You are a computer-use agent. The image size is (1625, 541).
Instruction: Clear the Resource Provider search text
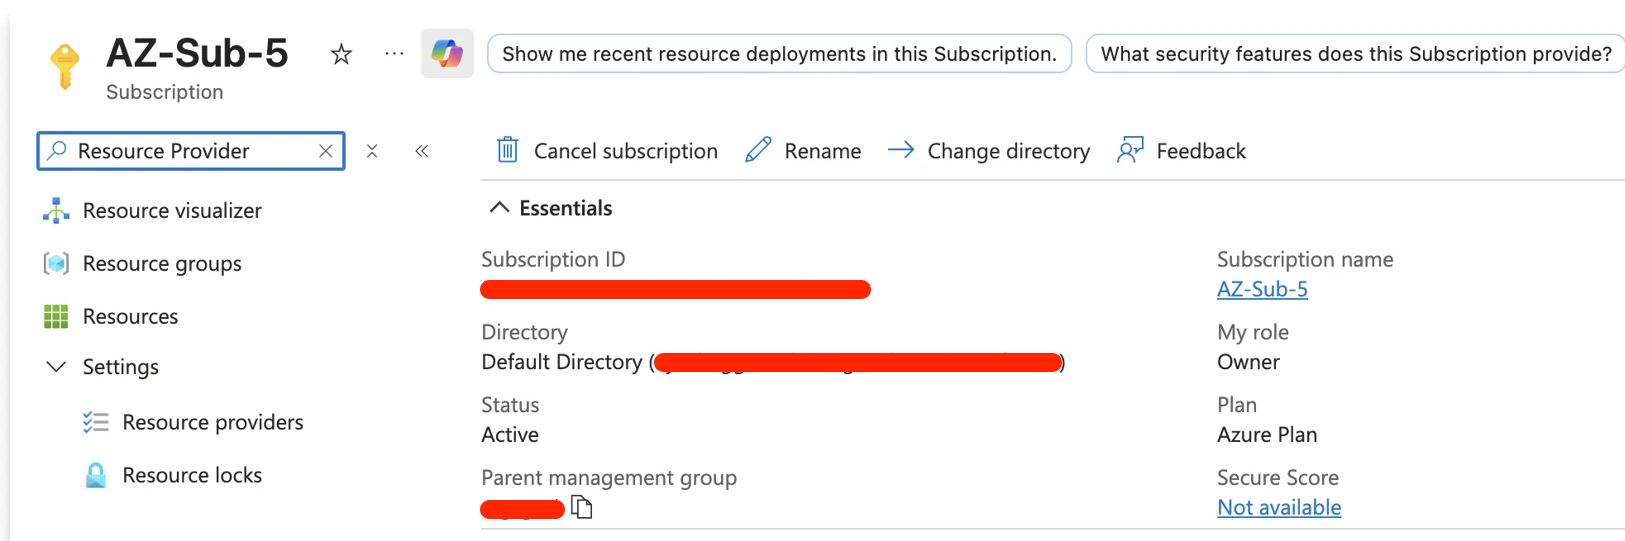[x=326, y=151]
